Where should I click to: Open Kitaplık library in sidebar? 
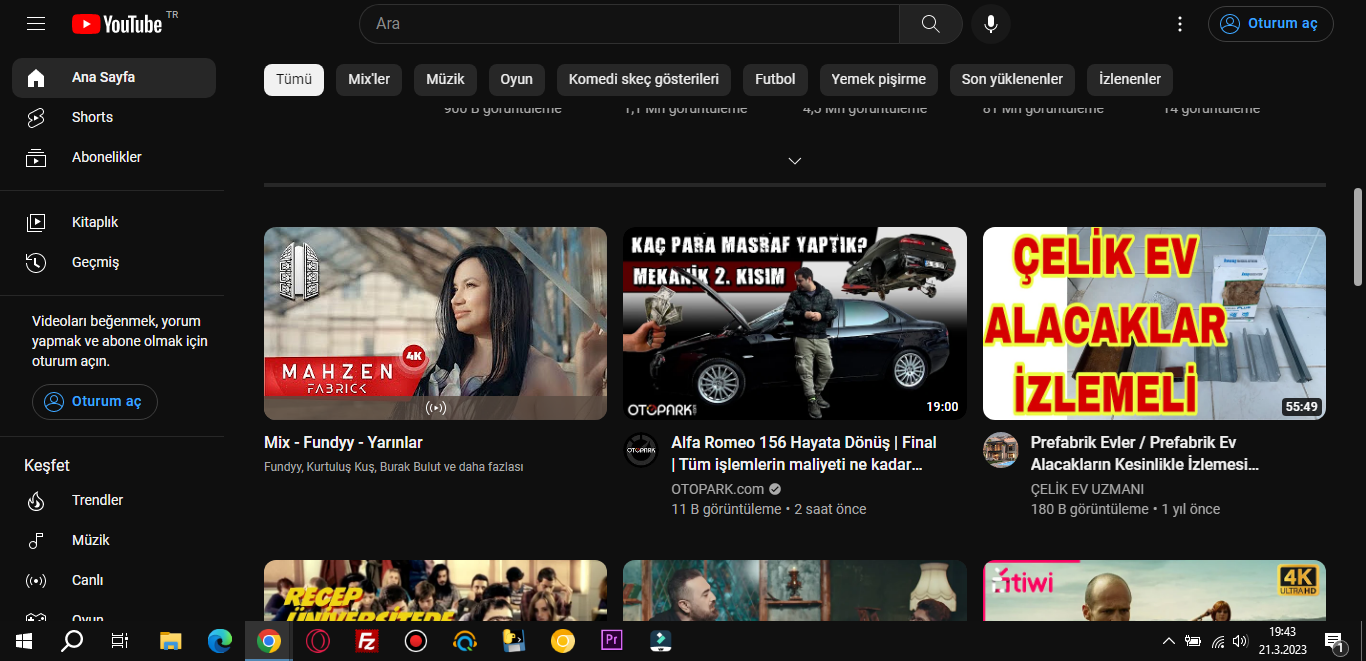click(x=114, y=222)
